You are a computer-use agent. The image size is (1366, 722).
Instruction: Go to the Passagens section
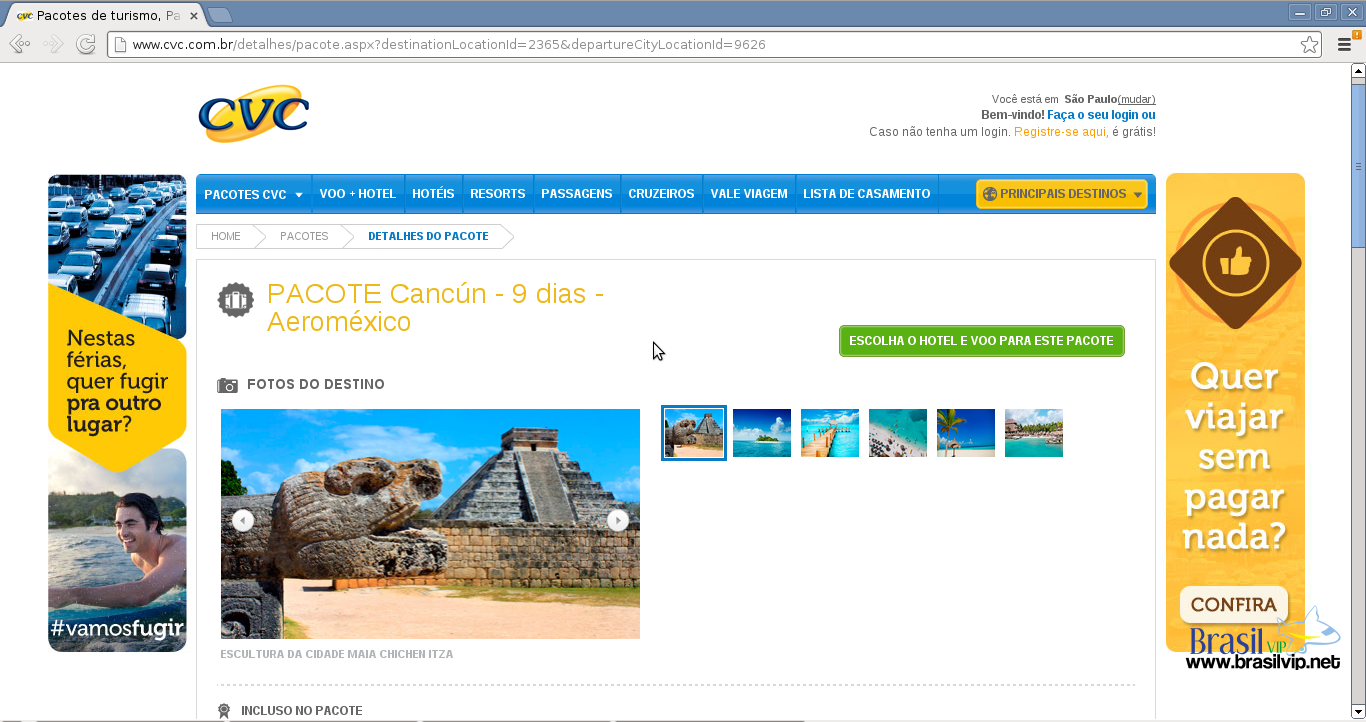pos(577,194)
